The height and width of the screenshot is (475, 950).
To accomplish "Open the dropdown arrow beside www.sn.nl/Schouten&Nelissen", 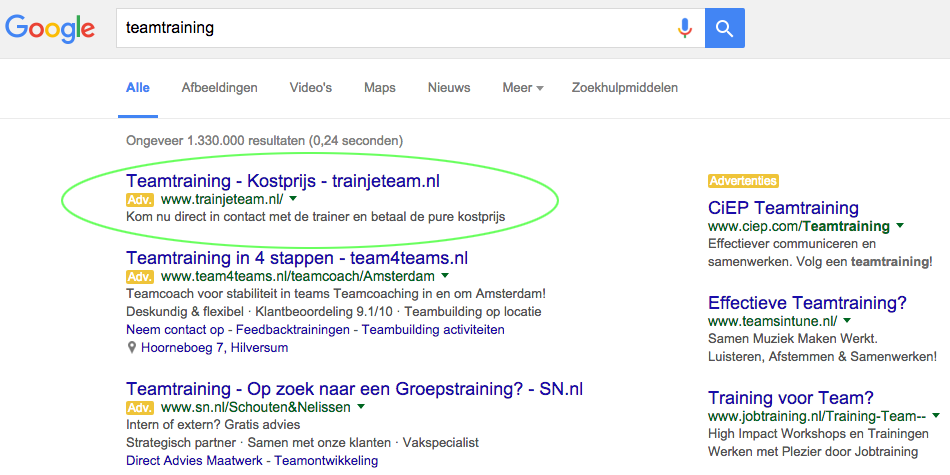I will pyautogui.click(x=361, y=407).
